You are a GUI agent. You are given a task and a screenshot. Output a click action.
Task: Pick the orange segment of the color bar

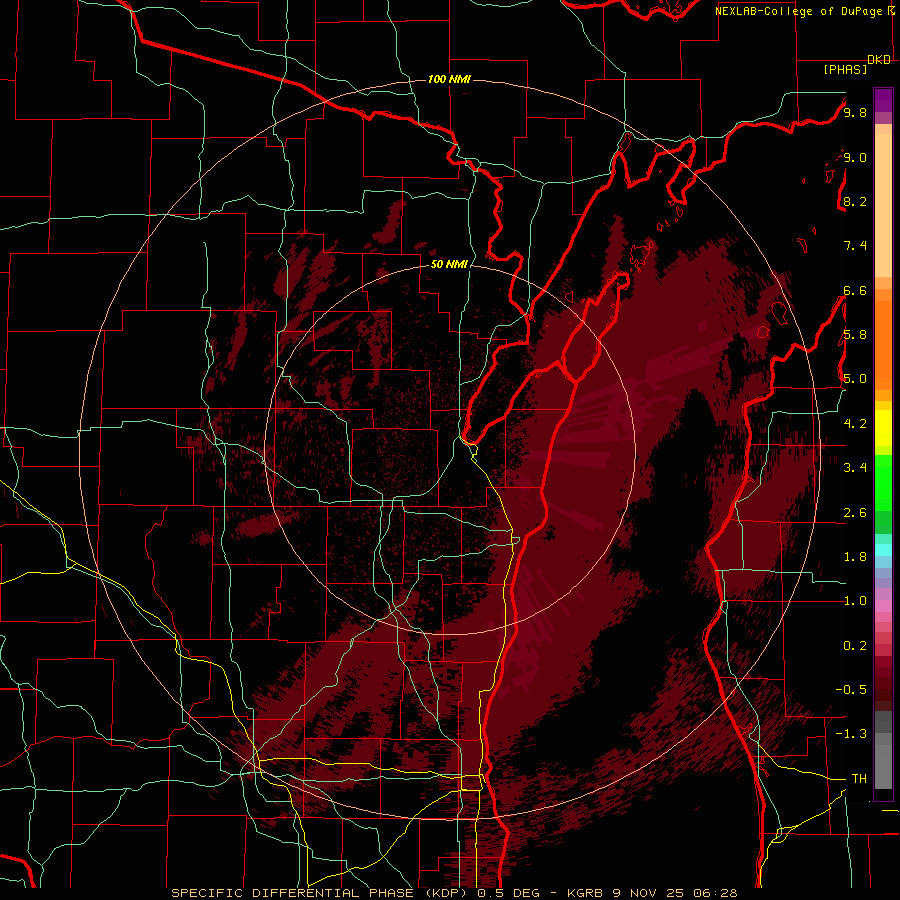coord(883,344)
